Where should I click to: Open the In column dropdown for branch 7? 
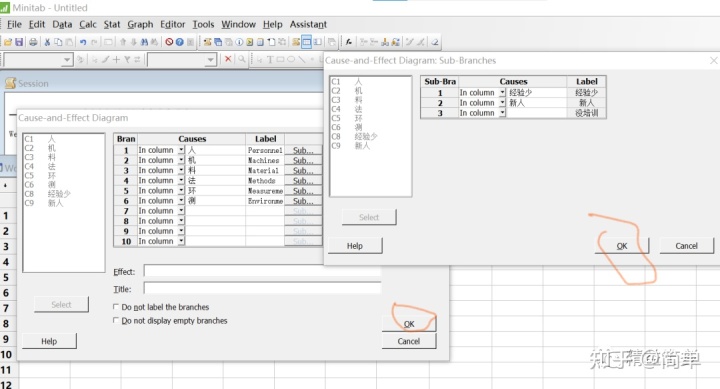[181, 210]
